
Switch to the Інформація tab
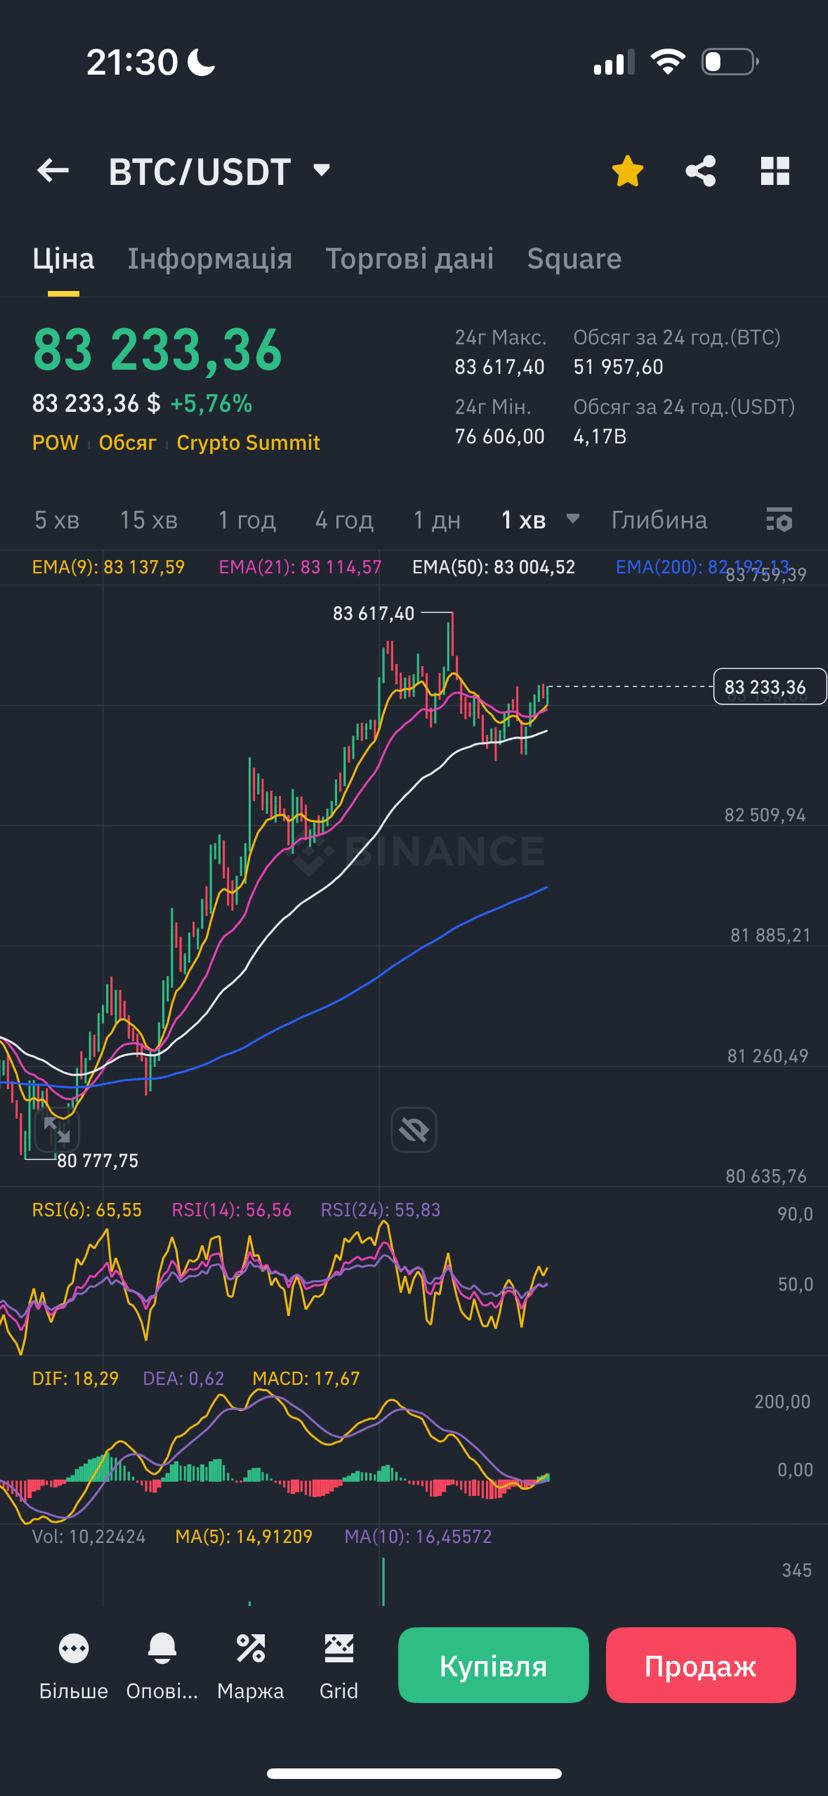[x=210, y=259]
